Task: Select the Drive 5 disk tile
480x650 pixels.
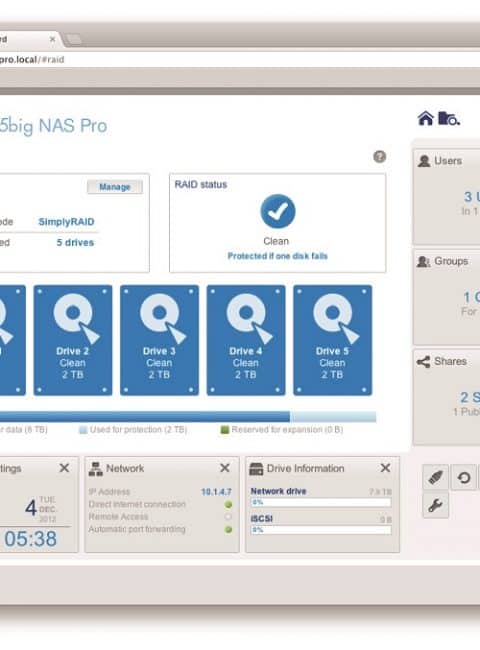Action: [332, 340]
